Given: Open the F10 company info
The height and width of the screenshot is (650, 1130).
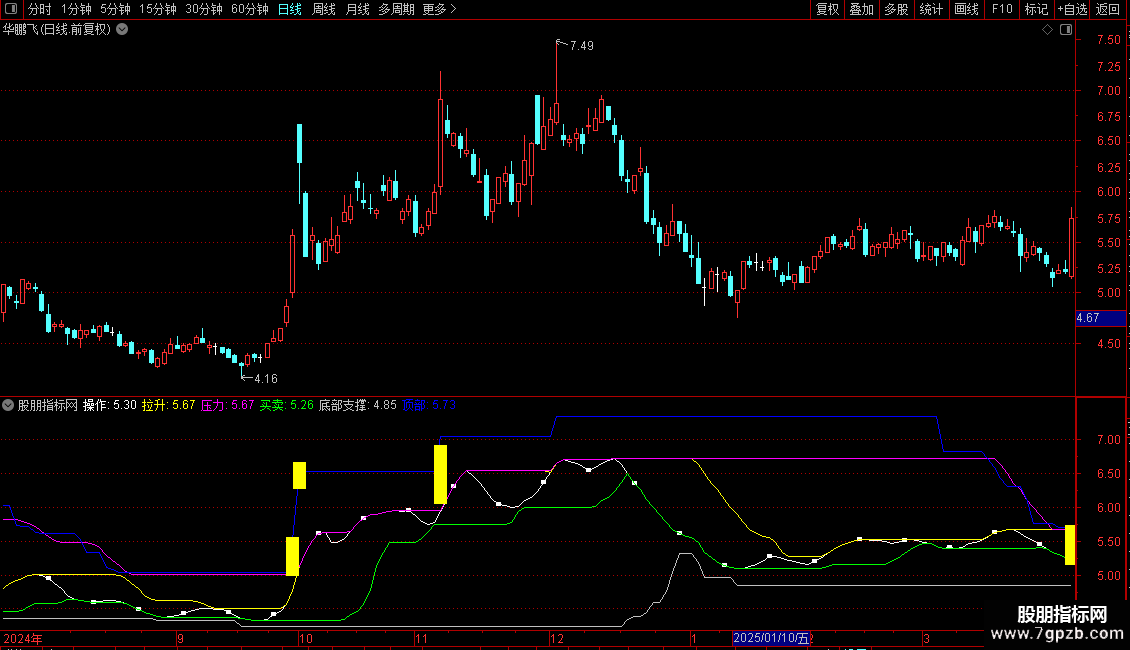Looking at the screenshot, I should click(1002, 9).
